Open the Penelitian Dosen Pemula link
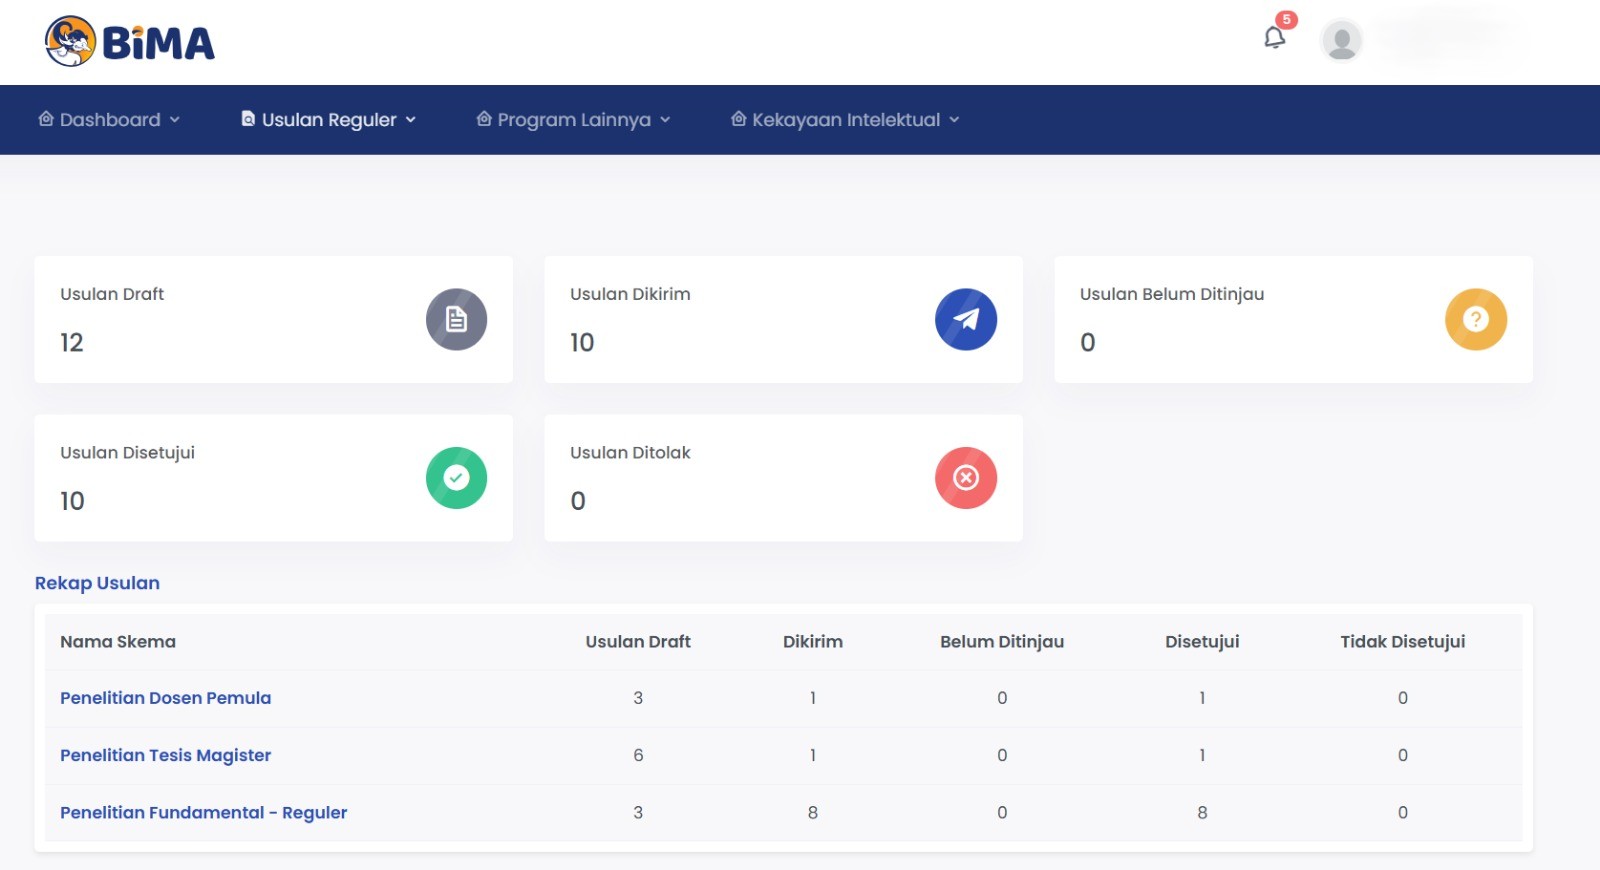 click(x=165, y=698)
